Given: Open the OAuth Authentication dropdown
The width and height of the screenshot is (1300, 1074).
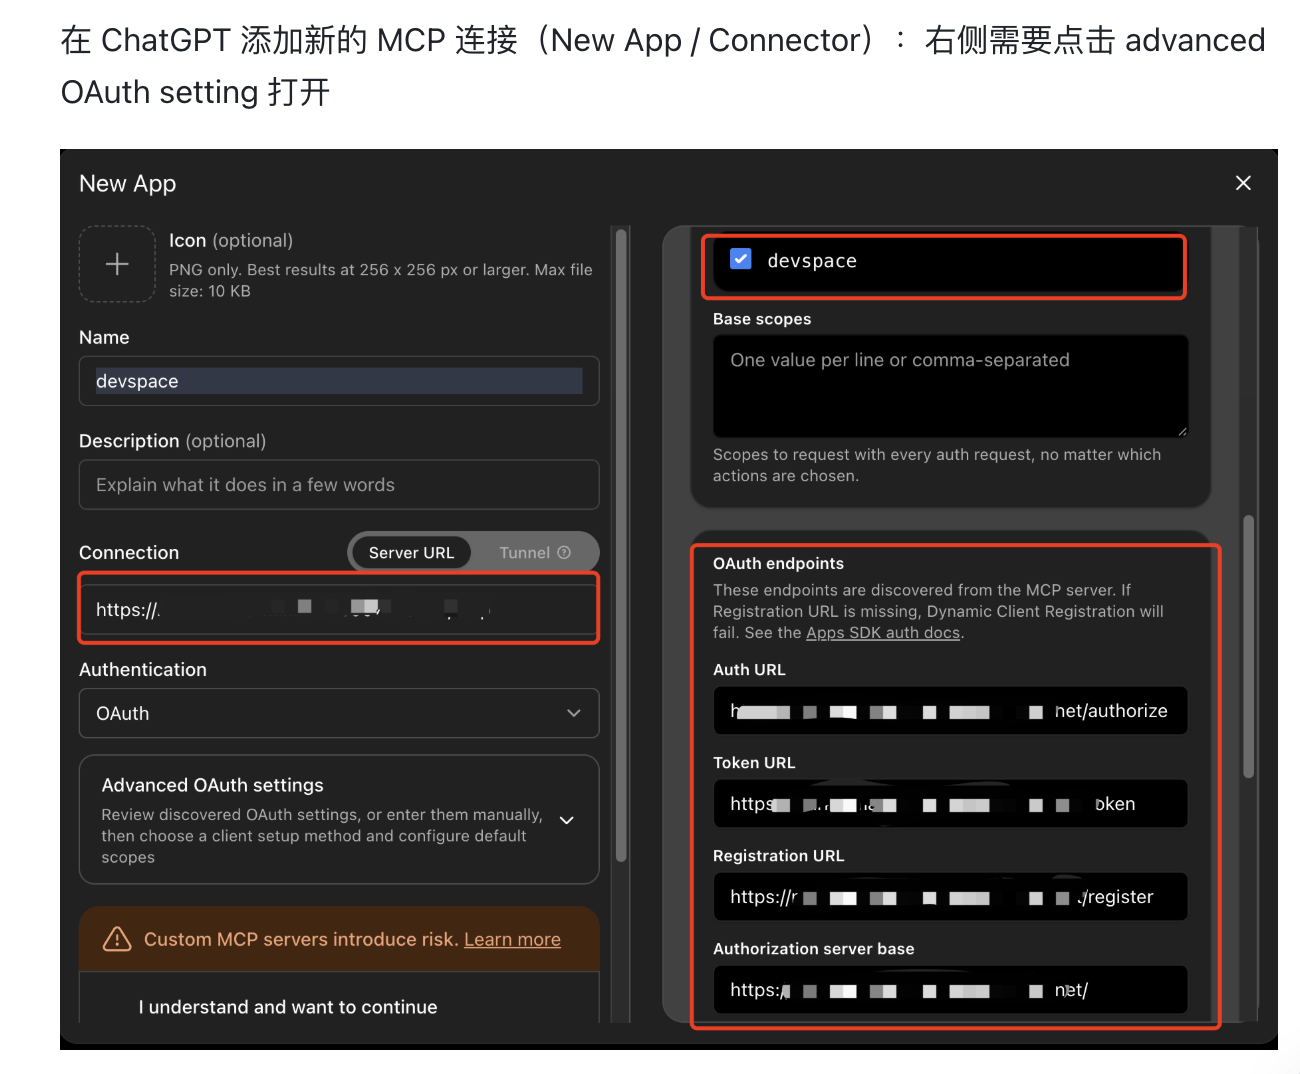Looking at the screenshot, I should [339, 713].
